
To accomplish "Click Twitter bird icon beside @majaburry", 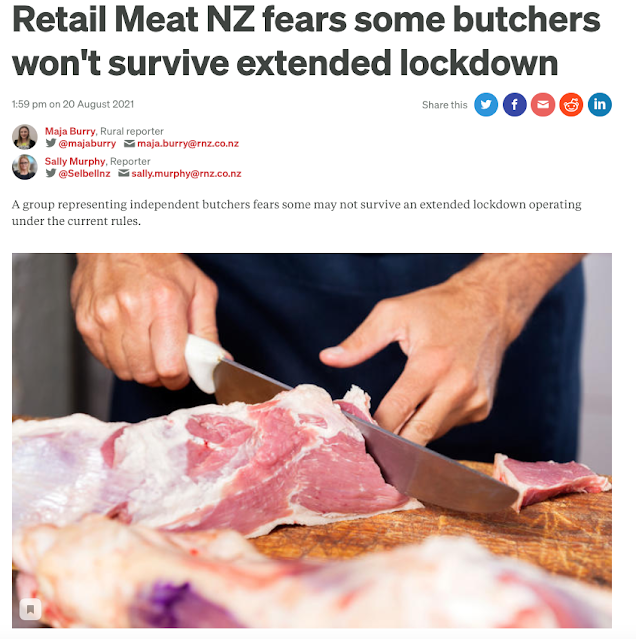I will tap(51, 143).
